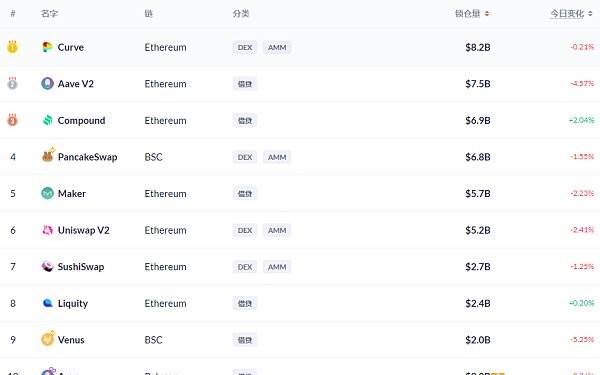Select the AMM tag in SushiSwap row
Image resolution: width=600 pixels, height=375 pixels.
[x=277, y=267]
